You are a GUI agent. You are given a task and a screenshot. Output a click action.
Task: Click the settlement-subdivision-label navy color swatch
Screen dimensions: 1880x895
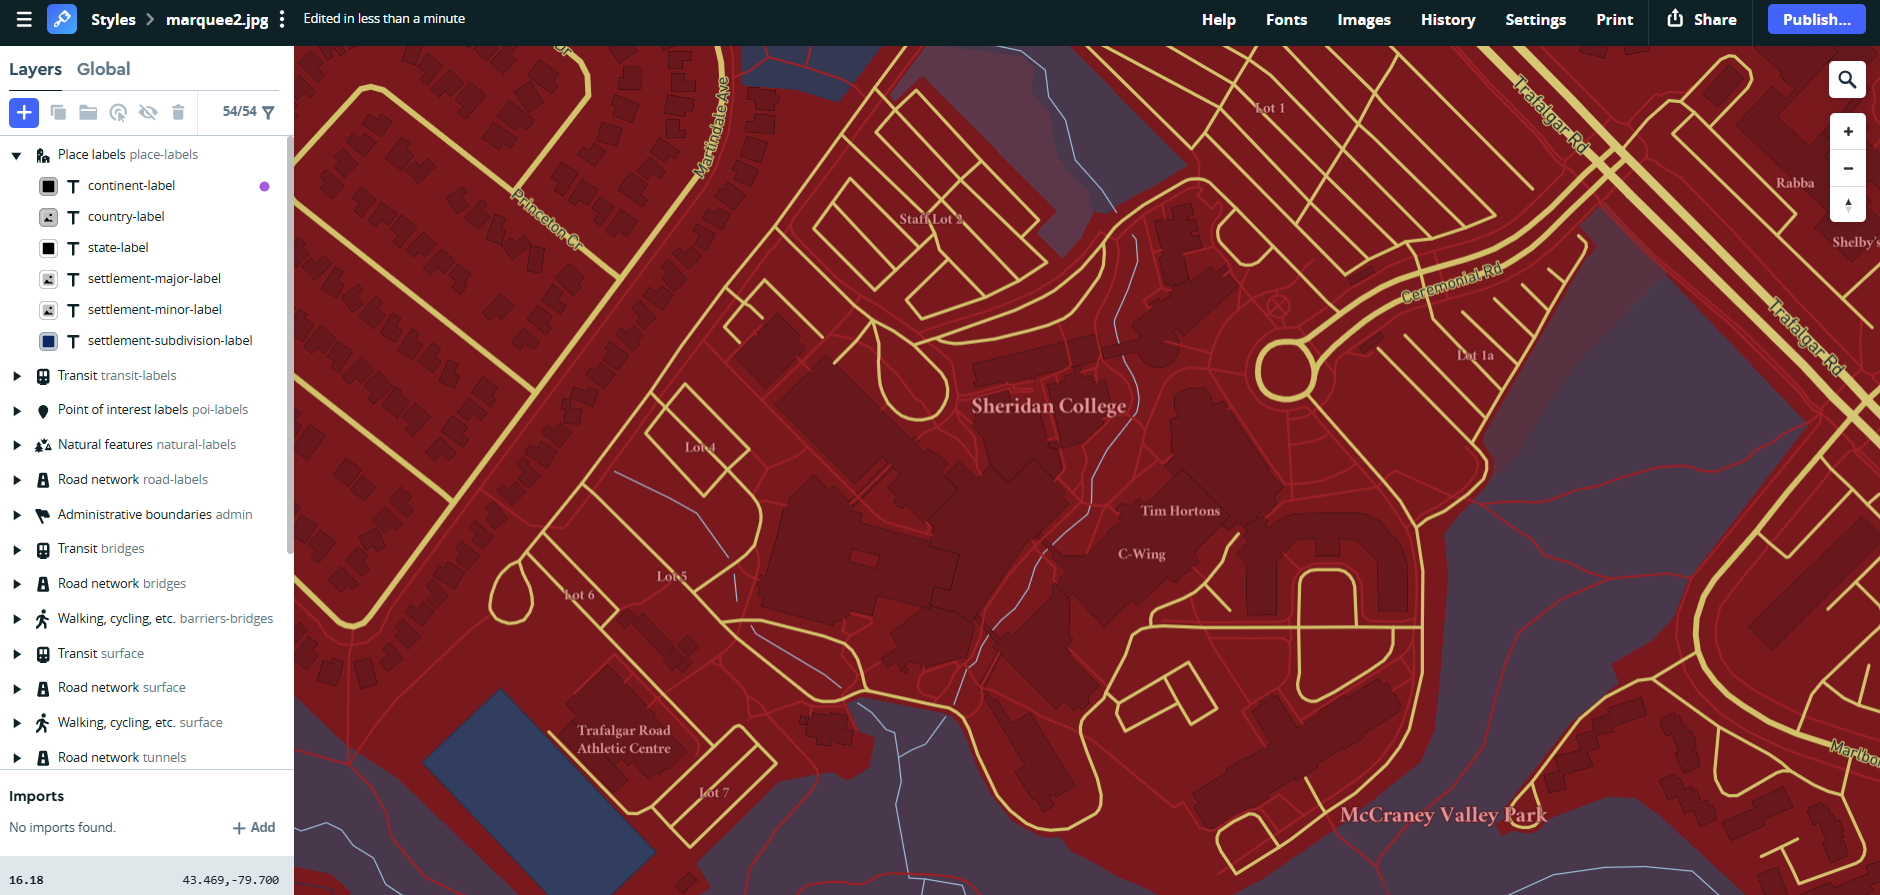[x=48, y=341]
